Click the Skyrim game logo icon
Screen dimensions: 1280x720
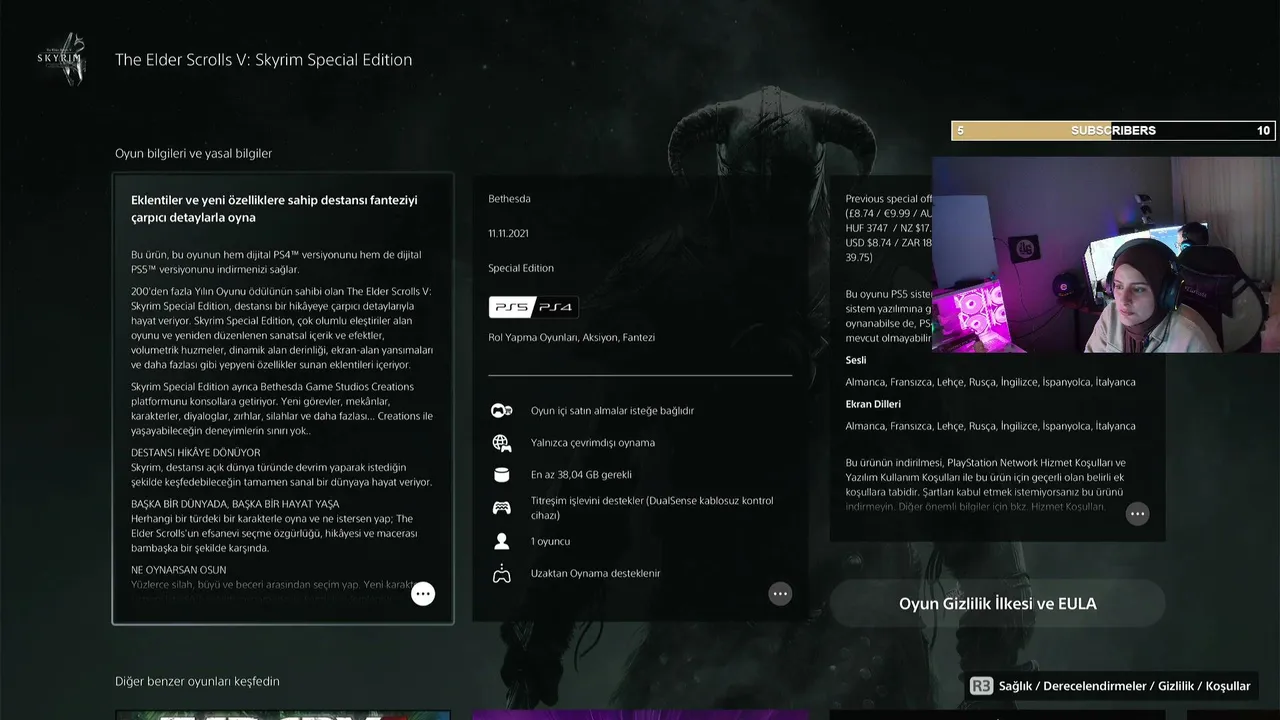[x=61, y=59]
